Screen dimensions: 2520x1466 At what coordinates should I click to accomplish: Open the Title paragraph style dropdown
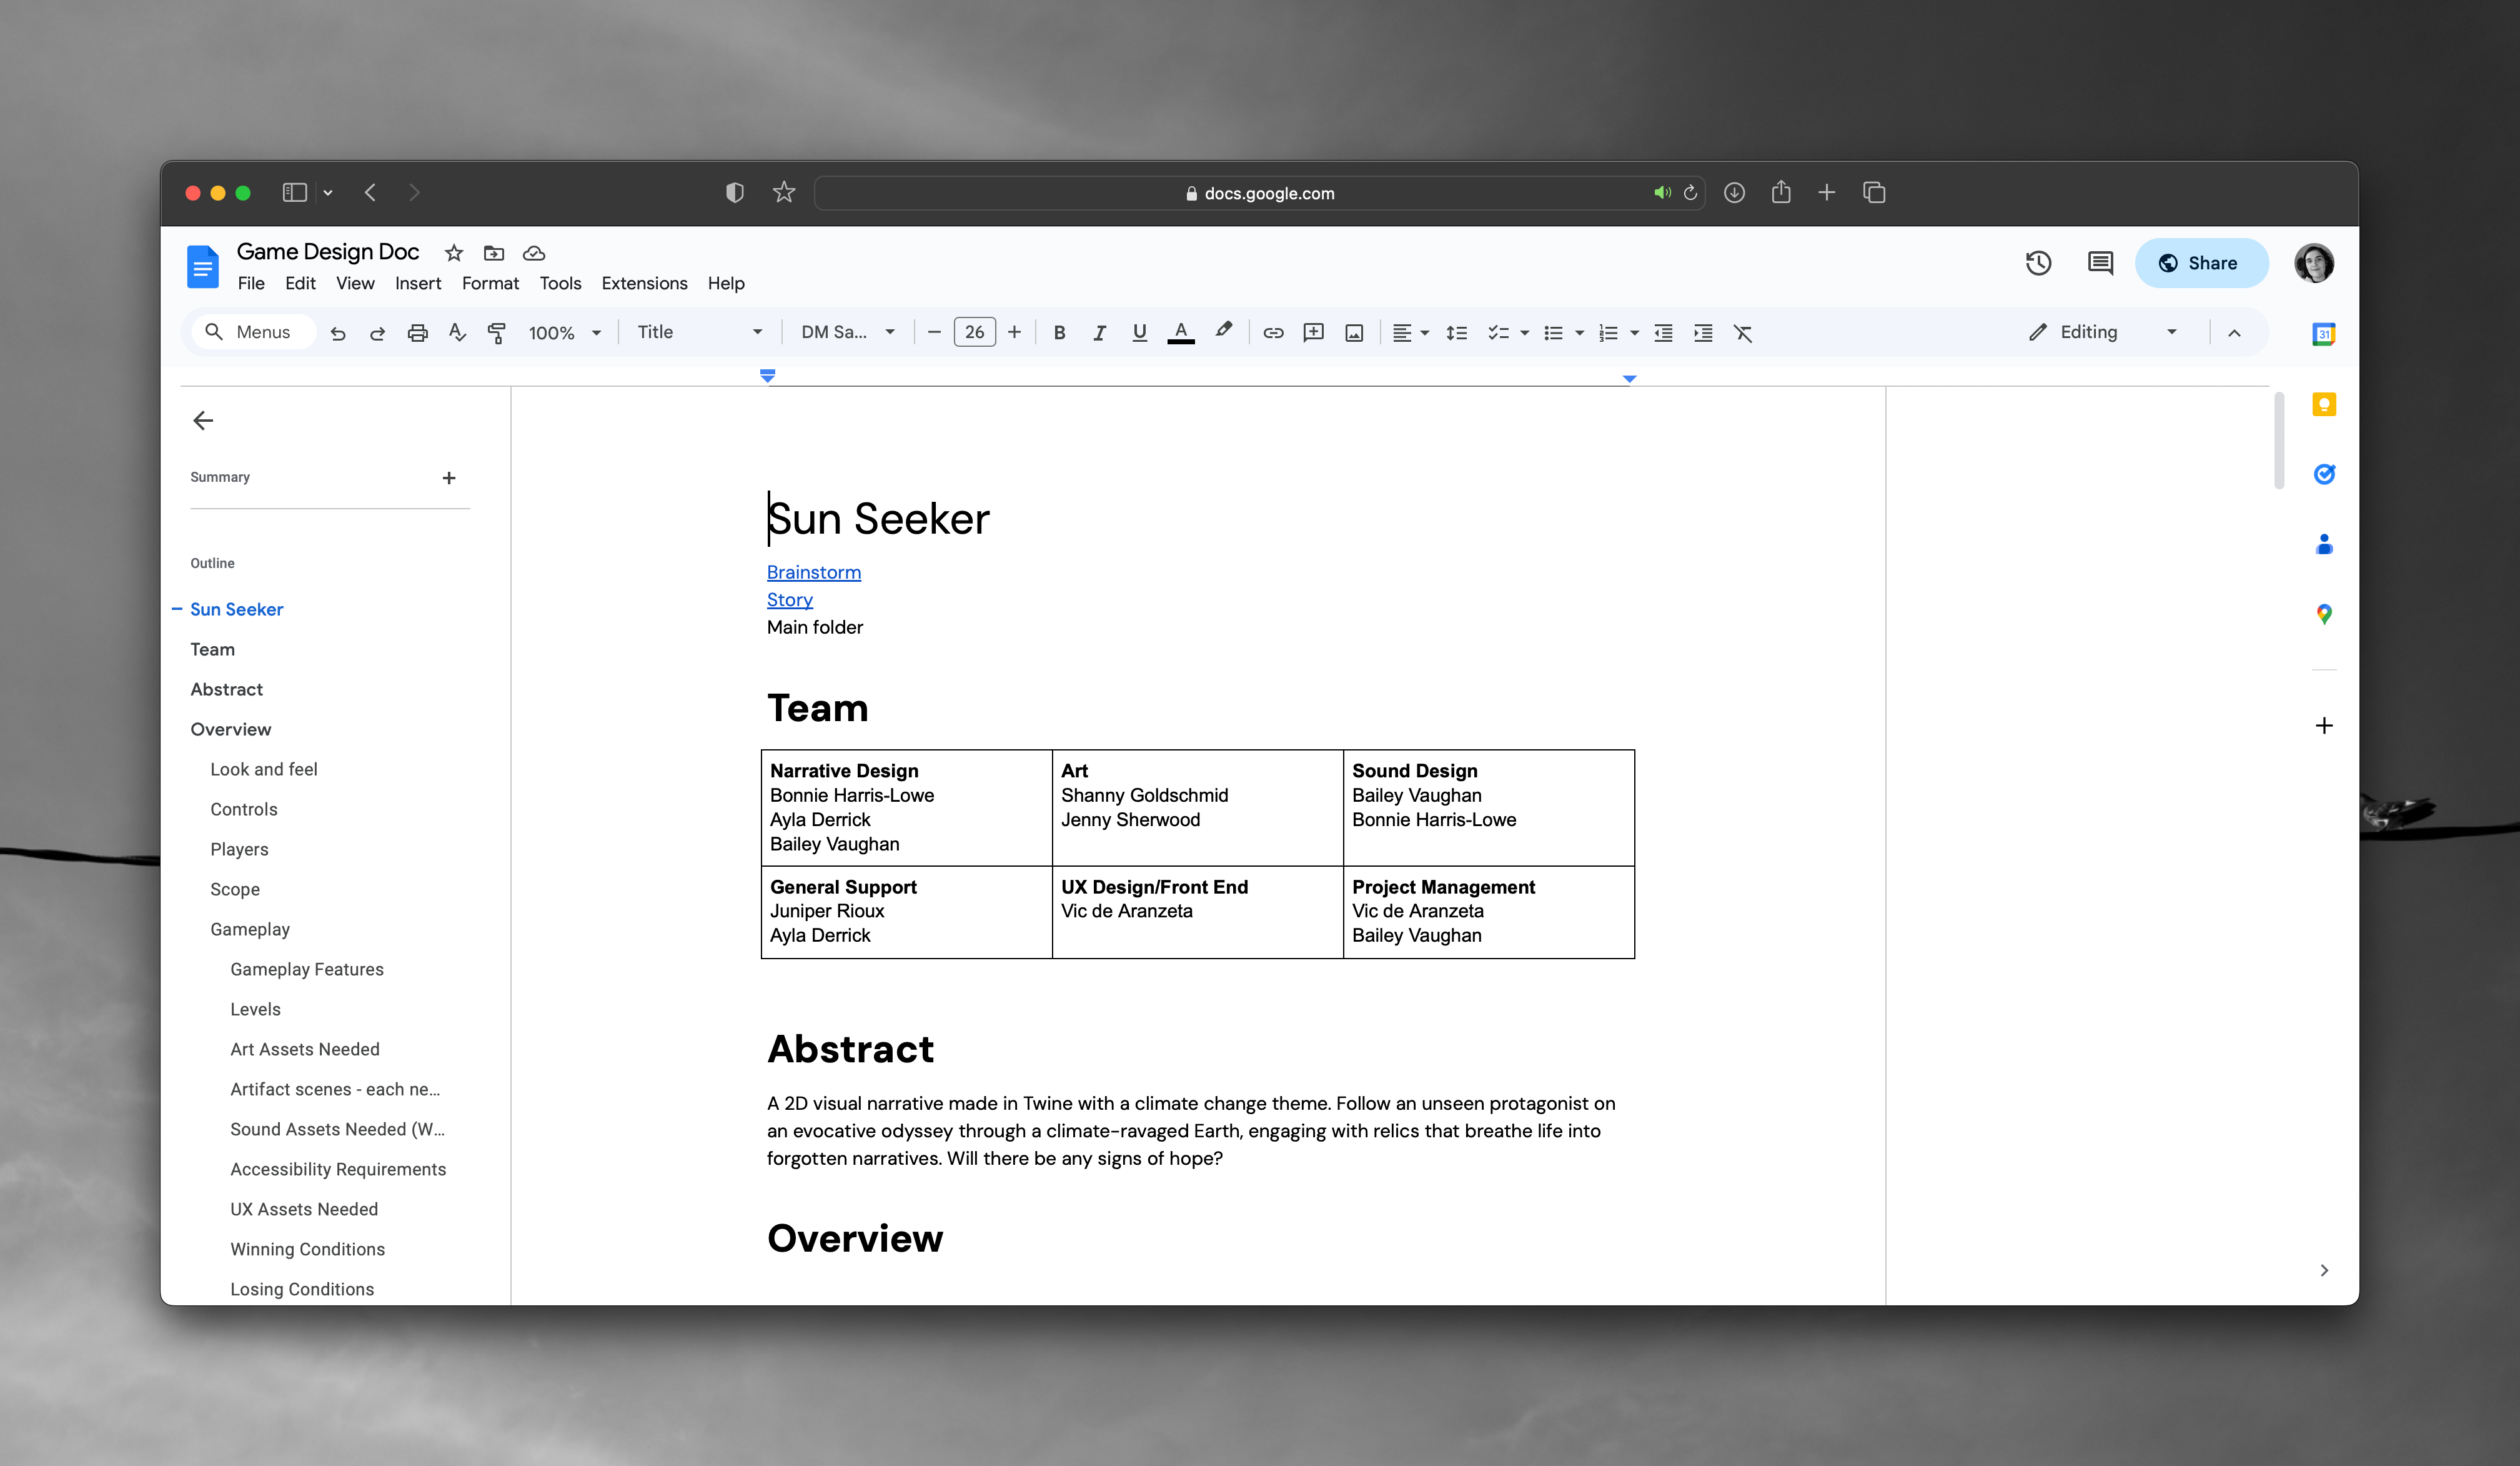tap(699, 332)
